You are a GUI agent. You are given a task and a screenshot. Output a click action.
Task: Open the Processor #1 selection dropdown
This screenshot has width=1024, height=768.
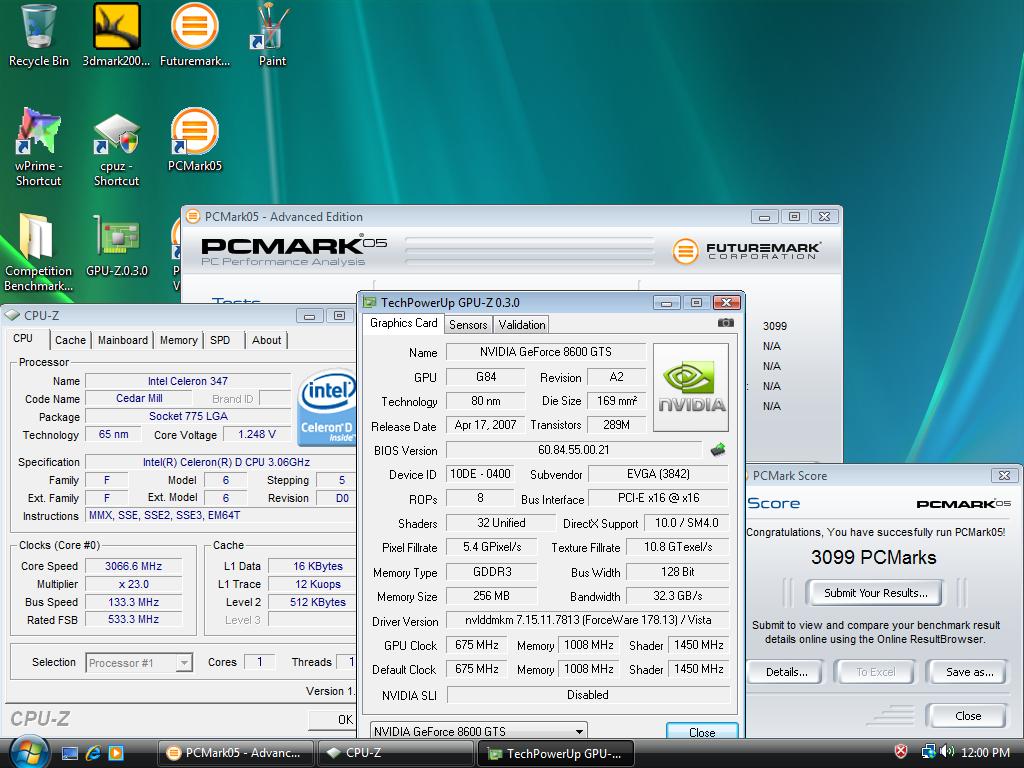[138, 663]
